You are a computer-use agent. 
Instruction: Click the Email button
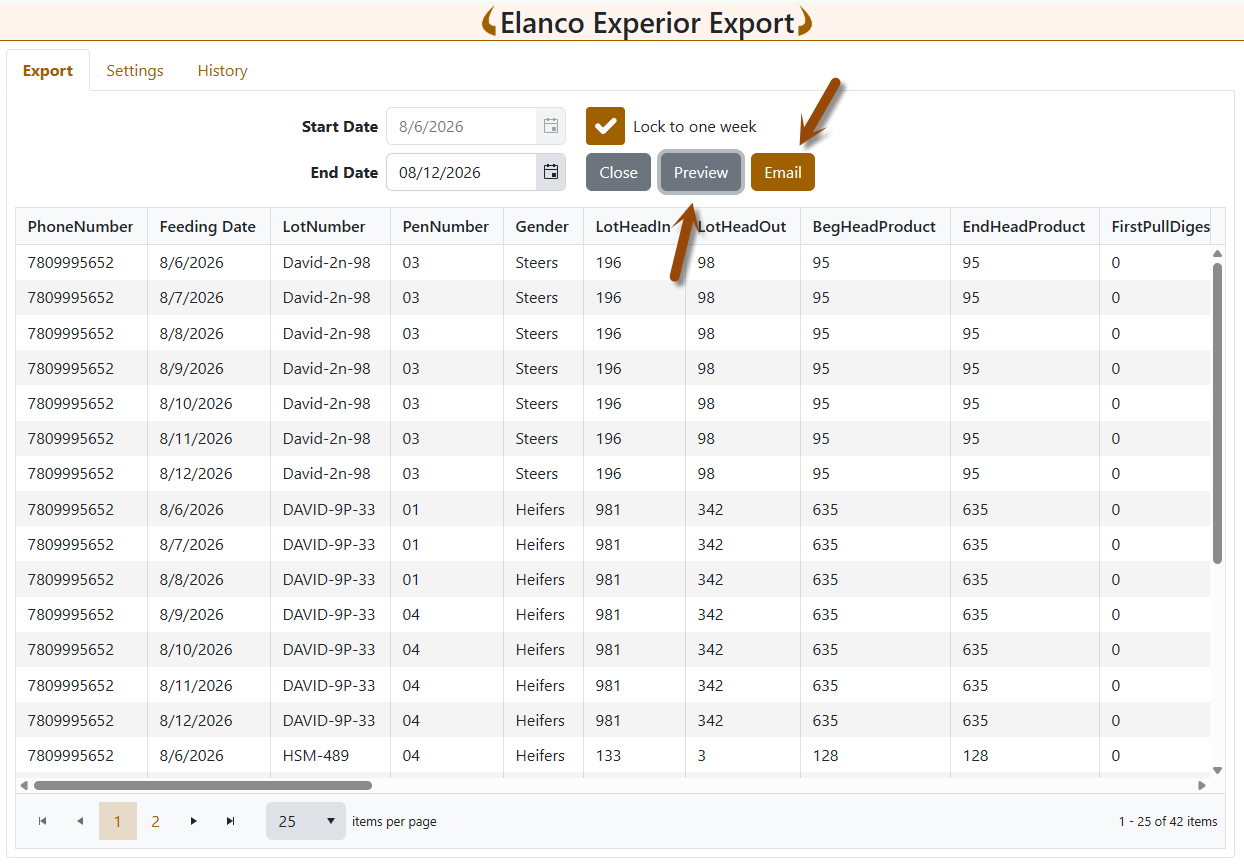[783, 172]
